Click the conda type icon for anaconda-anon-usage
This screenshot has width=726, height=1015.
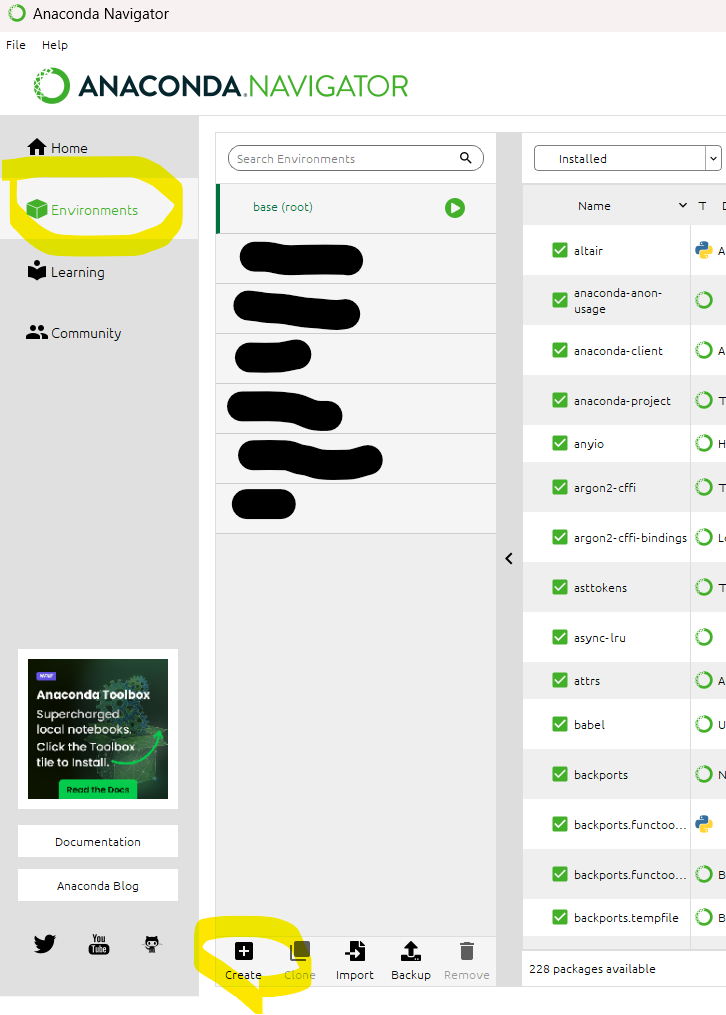click(704, 300)
